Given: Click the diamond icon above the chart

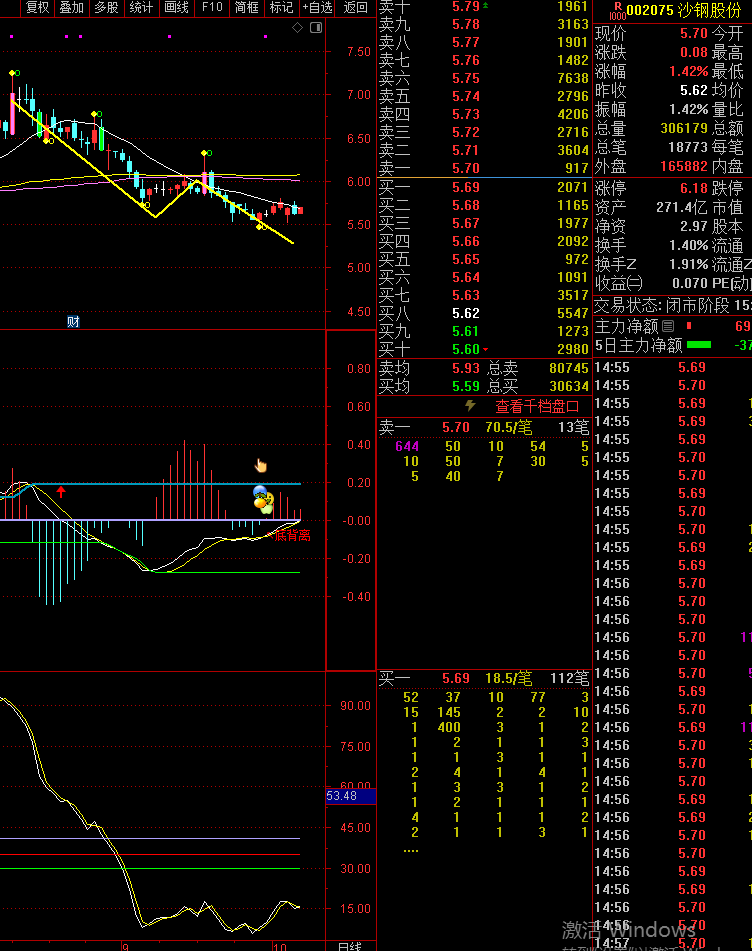Looking at the screenshot, I should point(297,27).
